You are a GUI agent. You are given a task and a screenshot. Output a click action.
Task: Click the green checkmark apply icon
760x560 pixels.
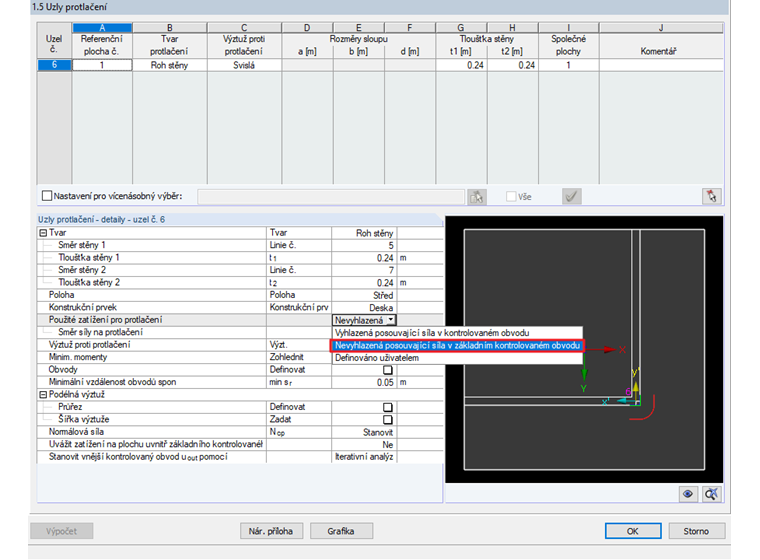(571, 196)
